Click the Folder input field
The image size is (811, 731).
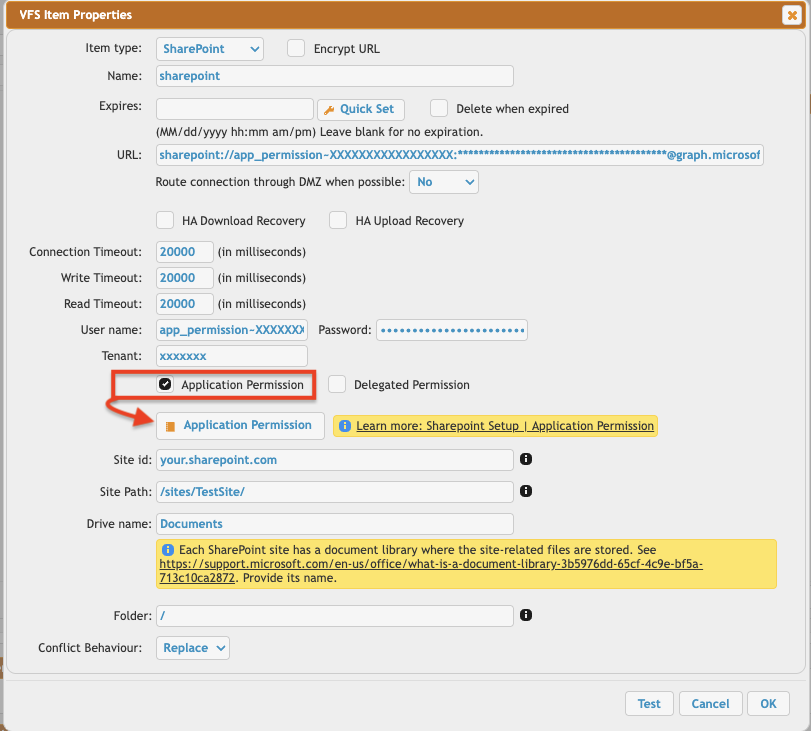point(335,616)
